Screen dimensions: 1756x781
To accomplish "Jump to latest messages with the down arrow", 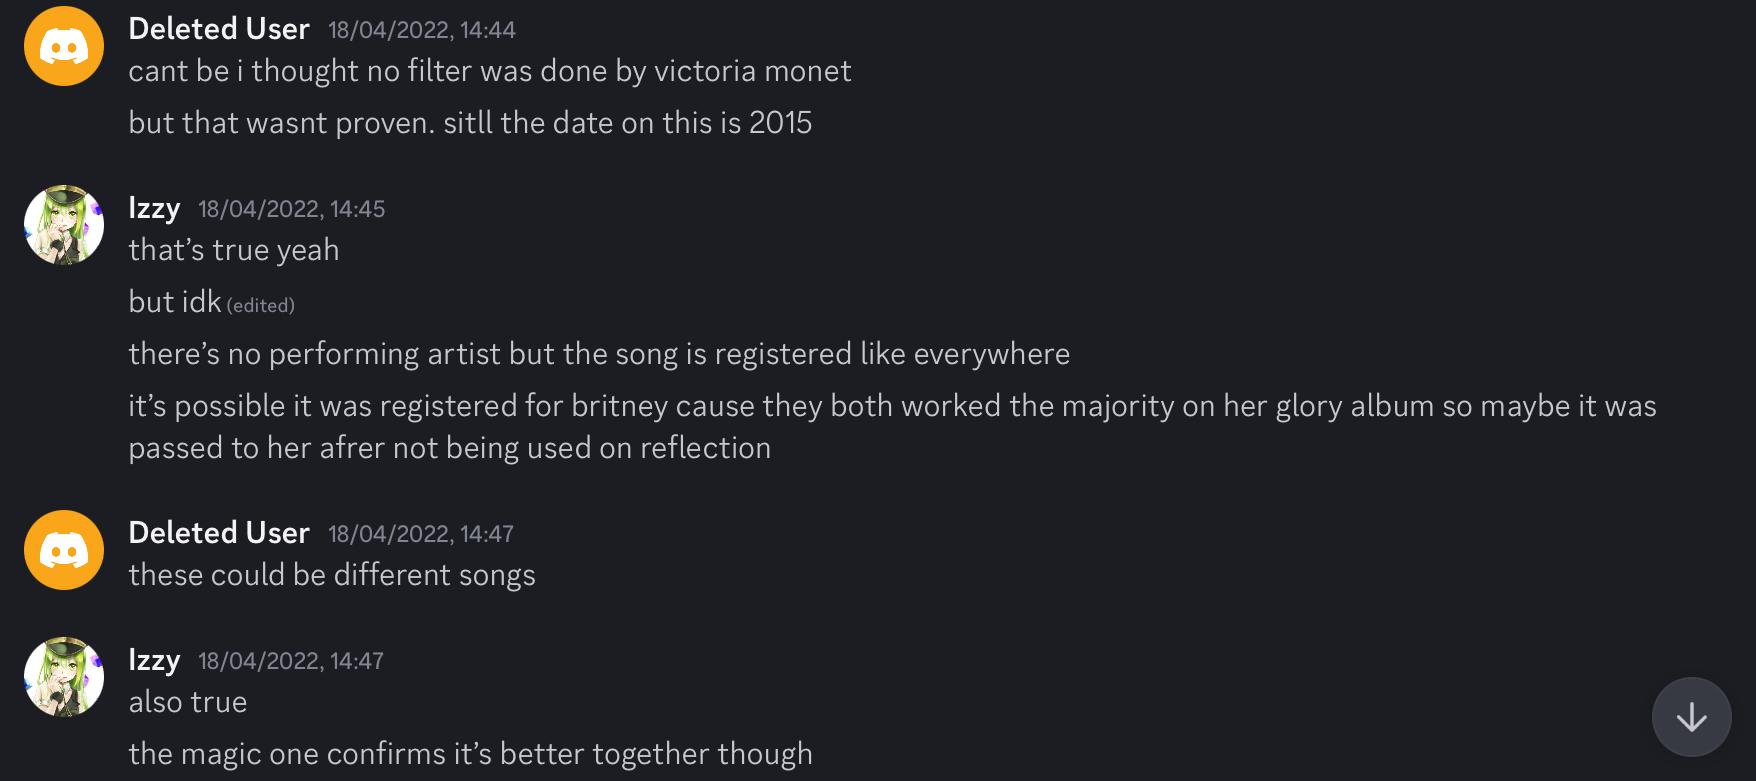I will (x=1691, y=717).
